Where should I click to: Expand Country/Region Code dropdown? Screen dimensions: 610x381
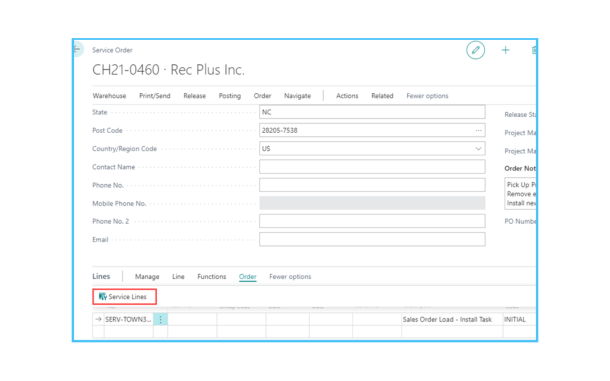479,149
